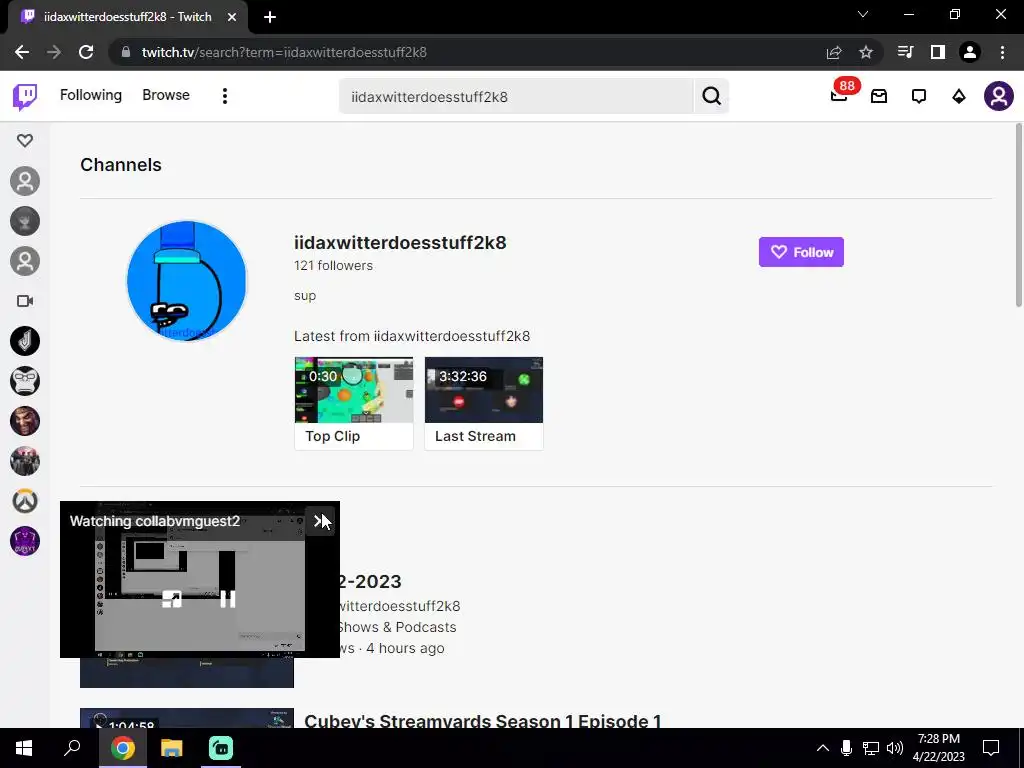The width and height of the screenshot is (1024, 768).
Task: Open iidaxwitterdoesstuff2k8 channel name link
Action: [400, 242]
